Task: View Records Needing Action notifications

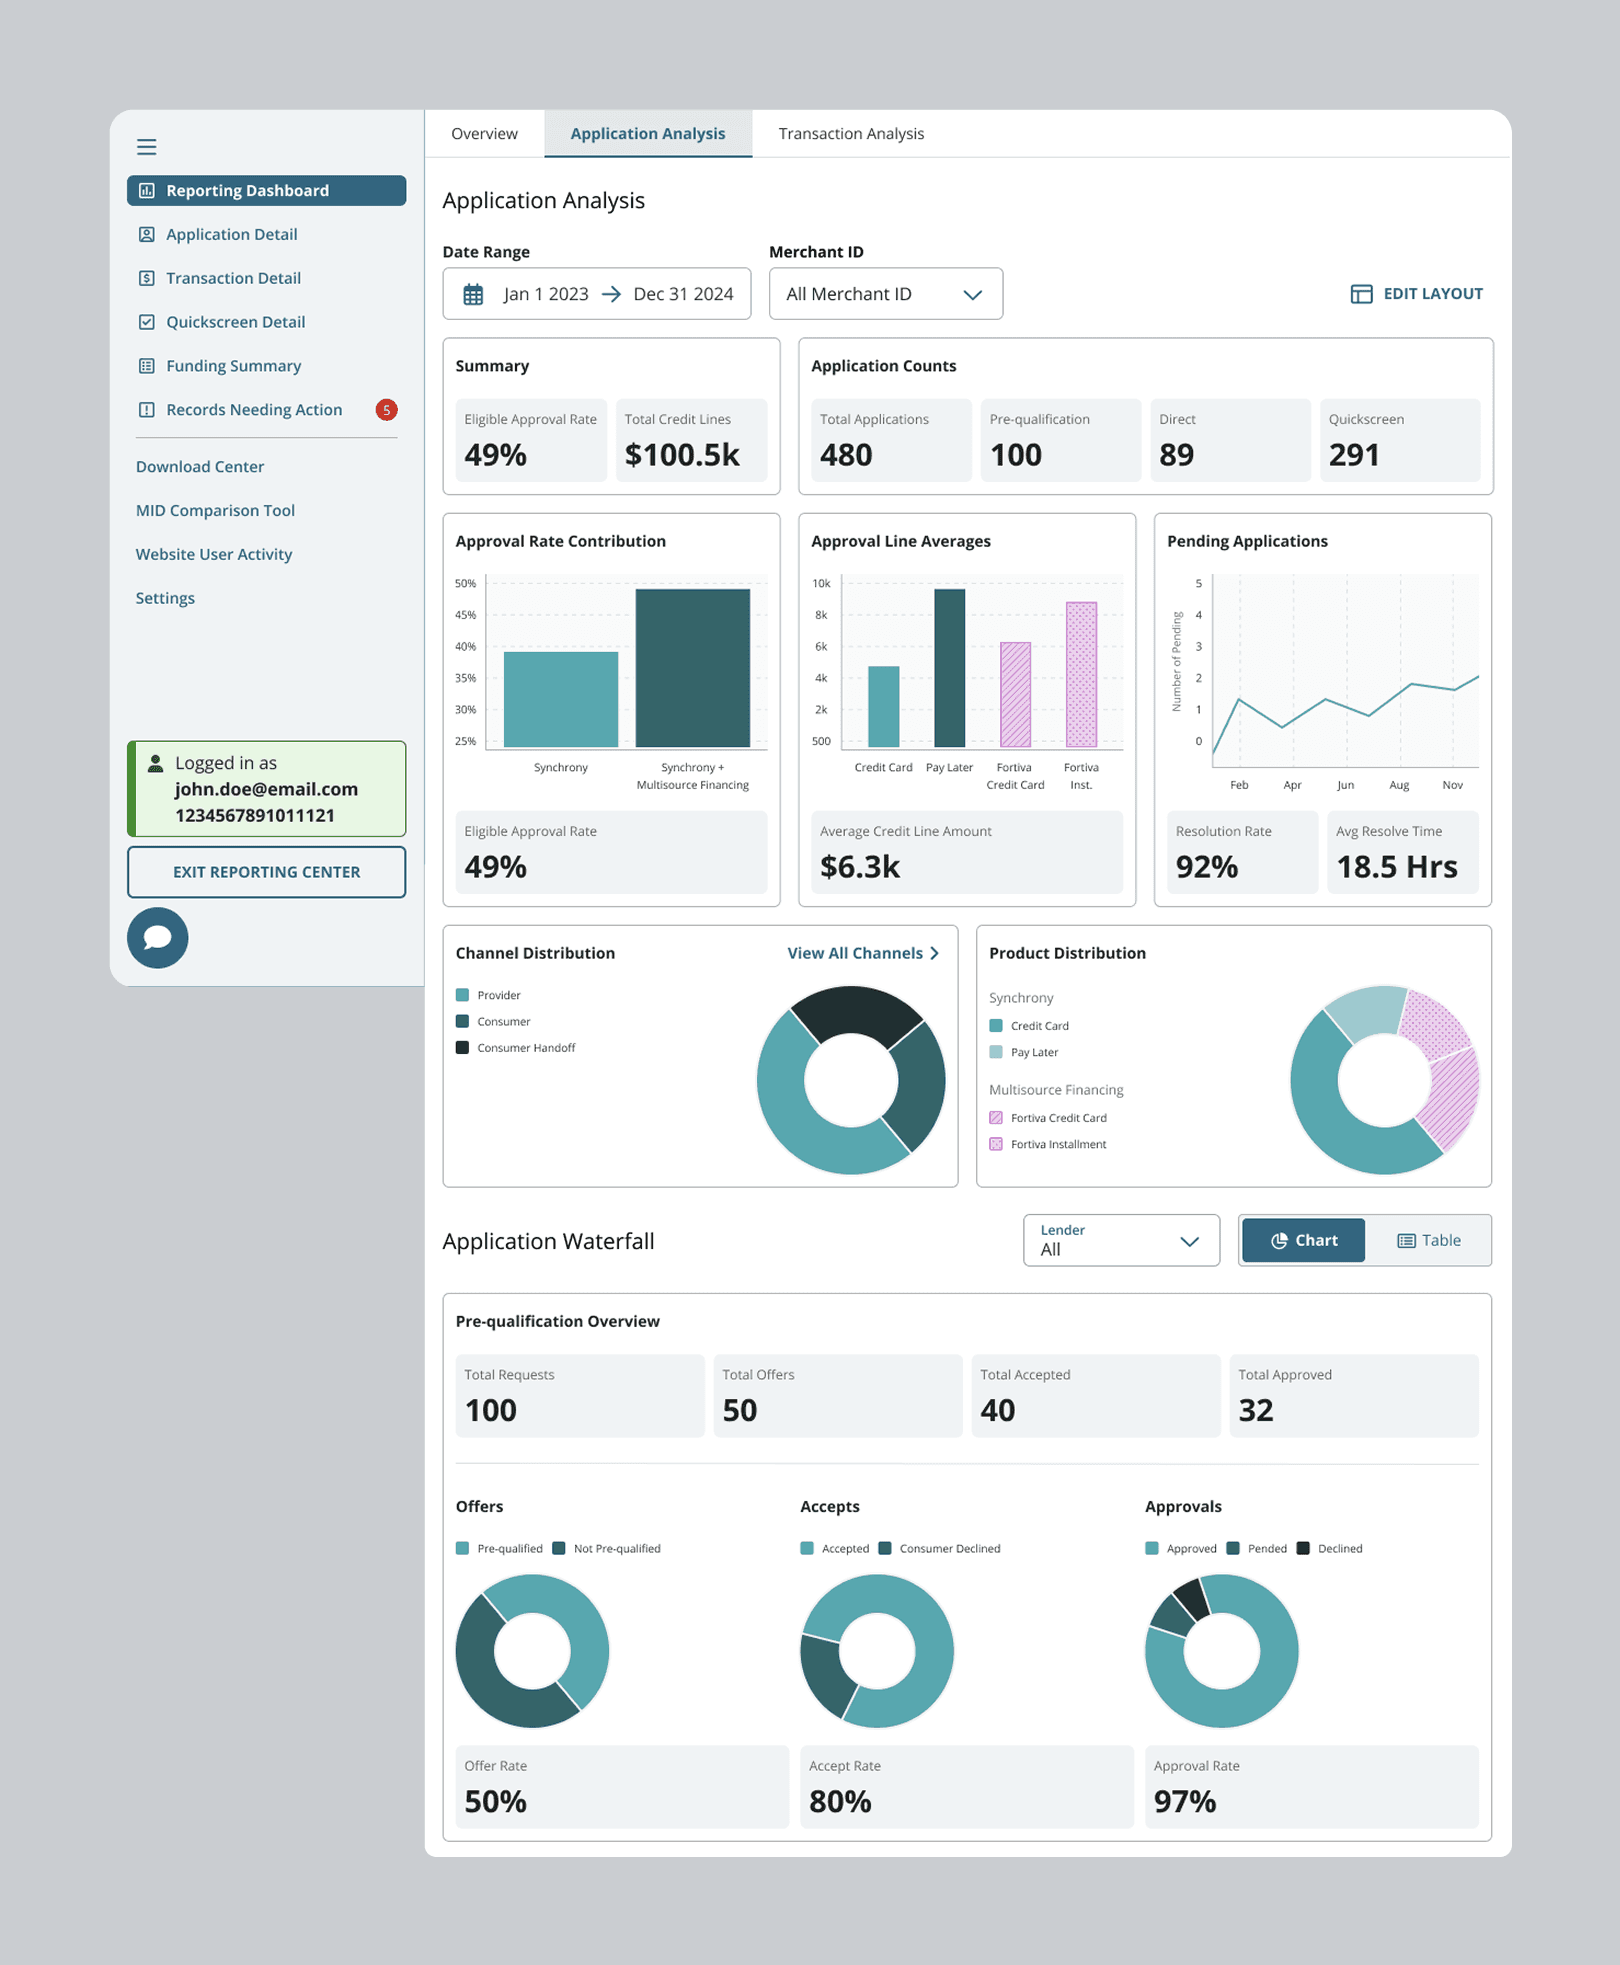Action: pyautogui.click(x=253, y=409)
